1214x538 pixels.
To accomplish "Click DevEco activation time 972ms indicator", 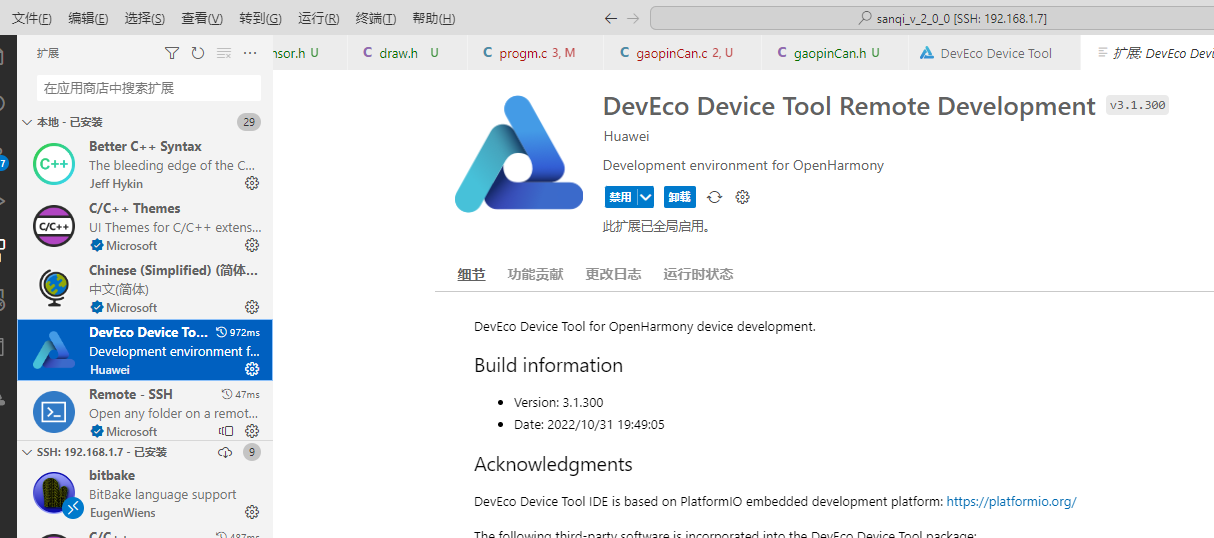I will coord(237,332).
